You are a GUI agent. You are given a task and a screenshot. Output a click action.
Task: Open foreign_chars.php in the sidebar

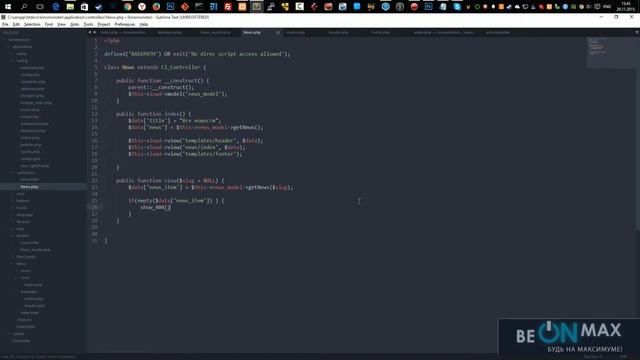click(x=36, y=103)
